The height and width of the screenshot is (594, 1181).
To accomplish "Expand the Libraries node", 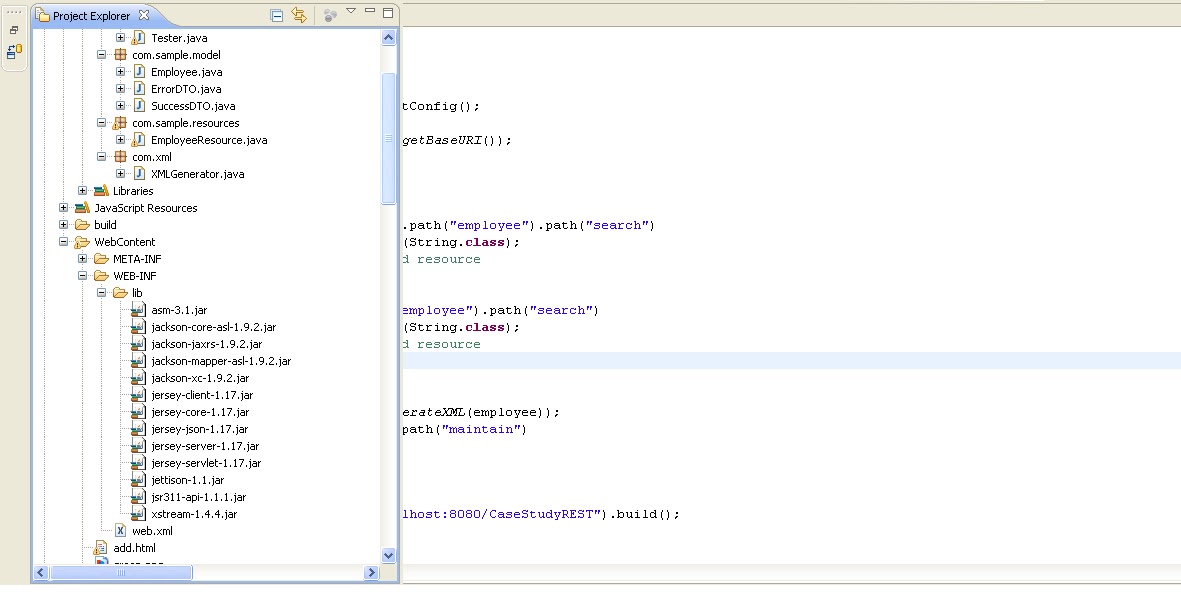I will coord(81,190).
